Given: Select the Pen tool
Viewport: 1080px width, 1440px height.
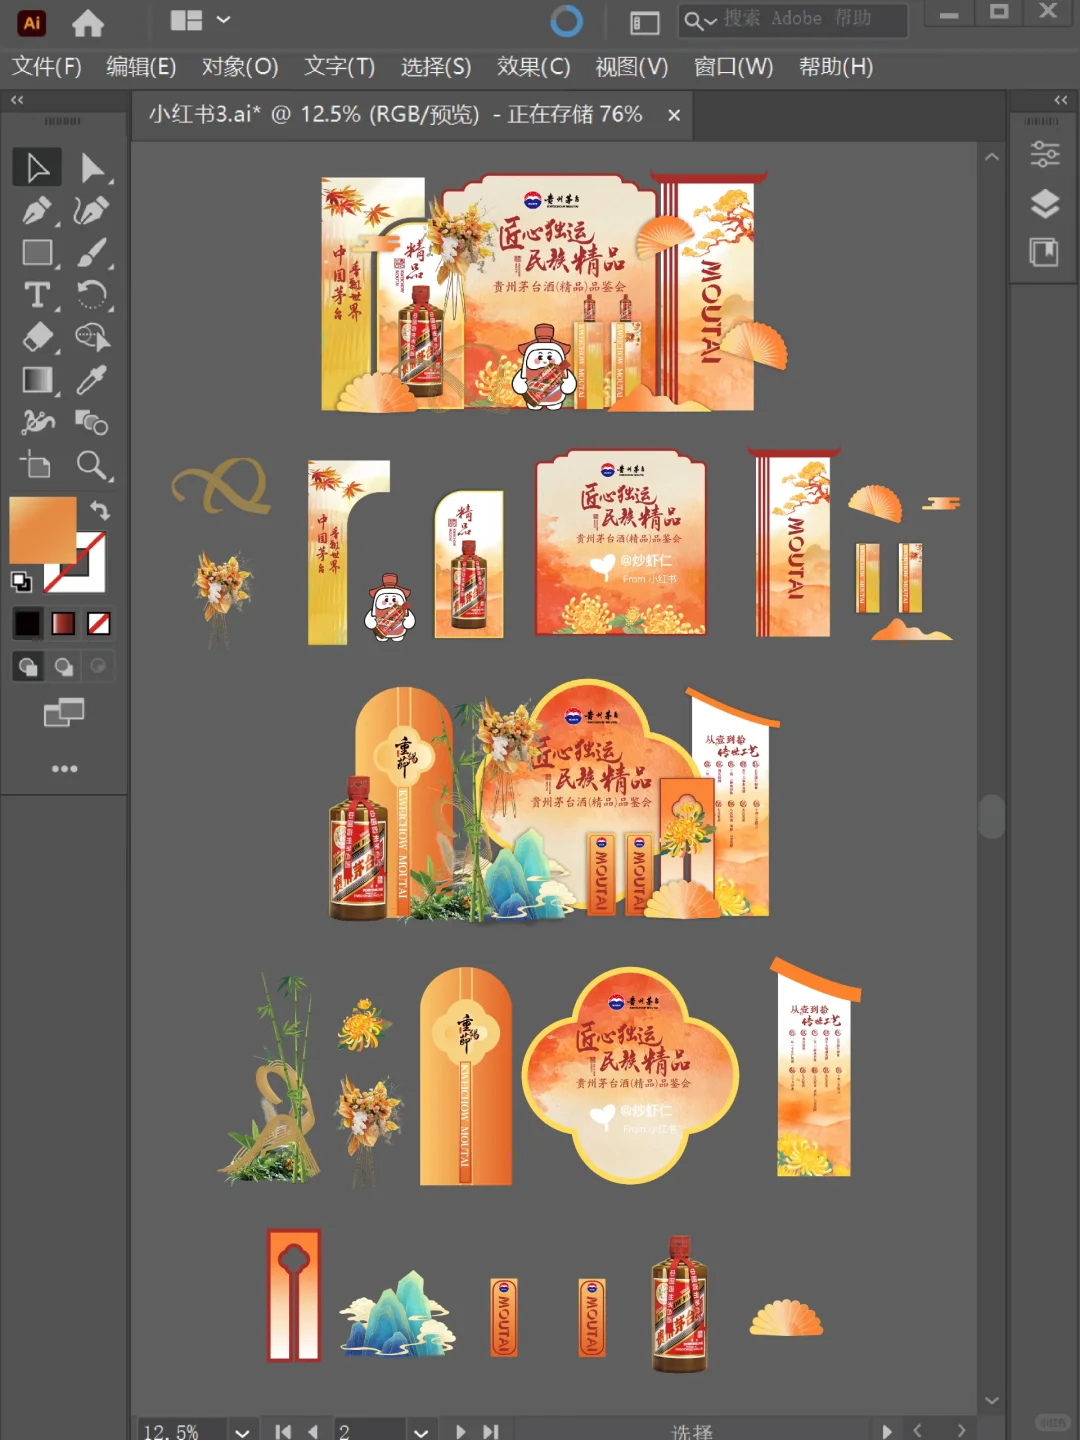Looking at the screenshot, I should [x=38, y=210].
